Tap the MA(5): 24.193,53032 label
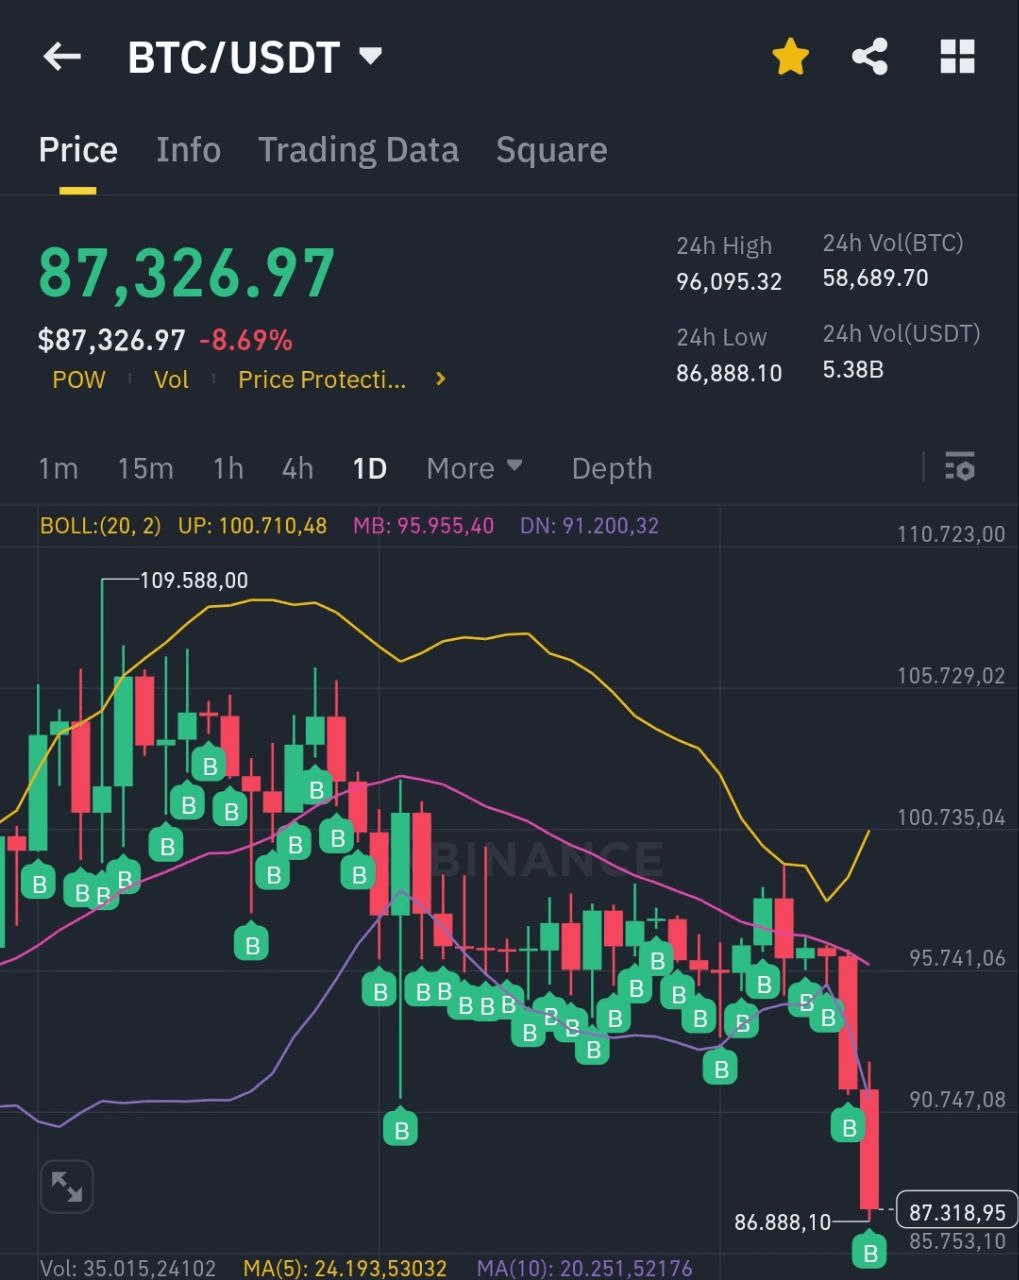 pyautogui.click(x=345, y=1268)
